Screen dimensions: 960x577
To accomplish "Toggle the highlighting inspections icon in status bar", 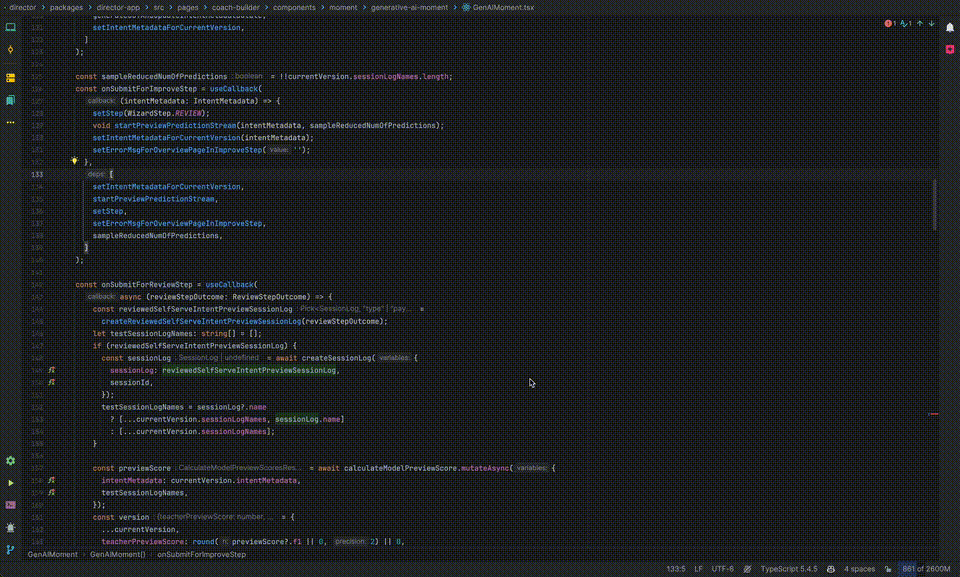I will coord(747,569).
